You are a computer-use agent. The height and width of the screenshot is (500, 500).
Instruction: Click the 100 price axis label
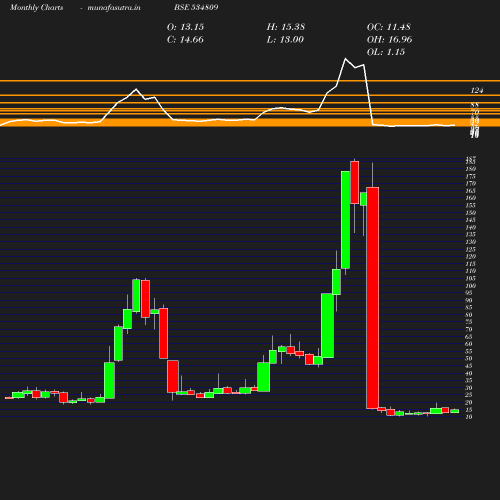pyautogui.click(x=471, y=286)
